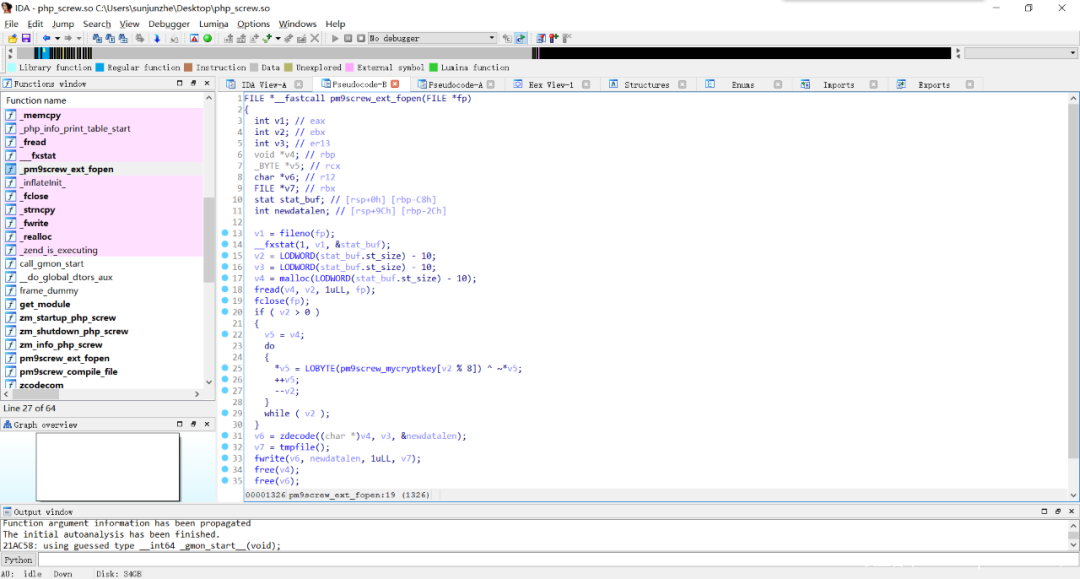
Task: Toggle breakpoint dot on line 25
Action: [x=225, y=368]
